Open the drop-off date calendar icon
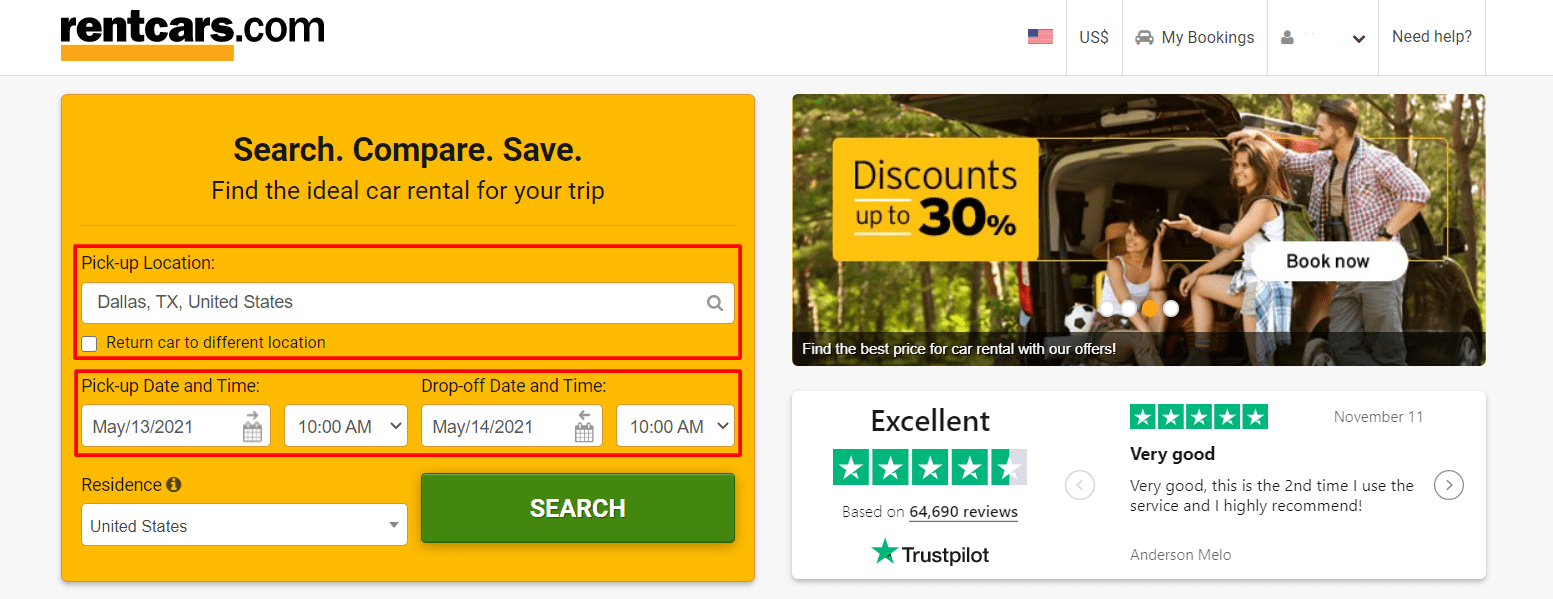The height and width of the screenshot is (599, 1553). (x=585, y=427)
